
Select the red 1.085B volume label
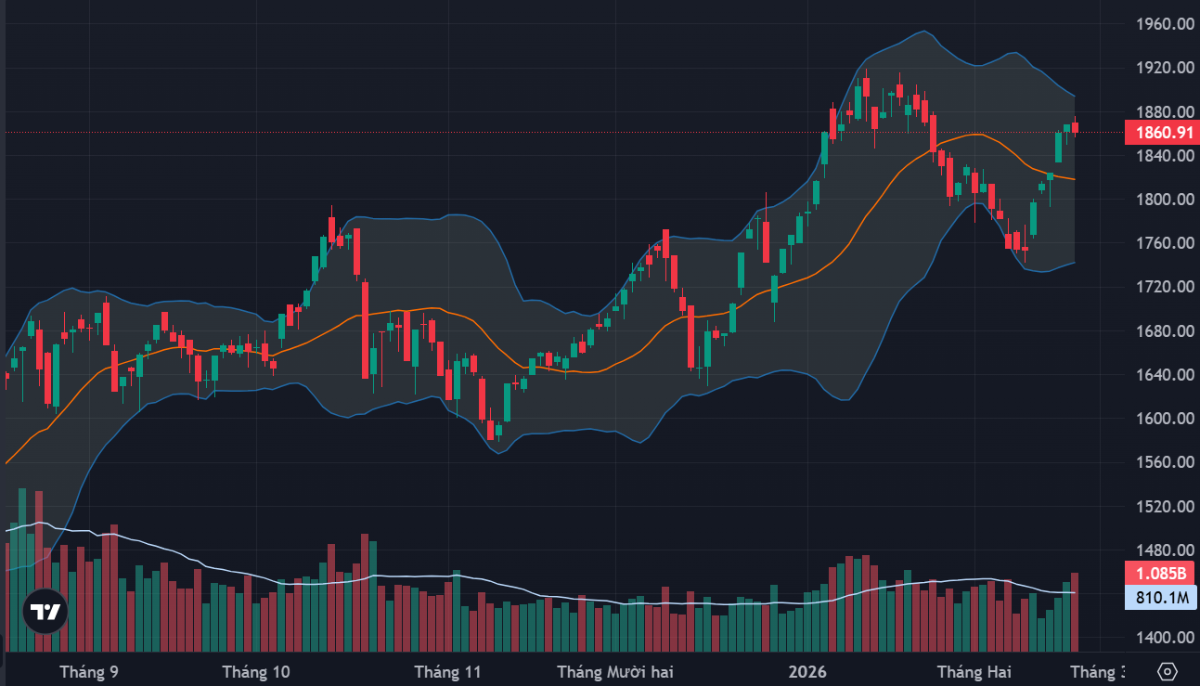click(1159, 574)
